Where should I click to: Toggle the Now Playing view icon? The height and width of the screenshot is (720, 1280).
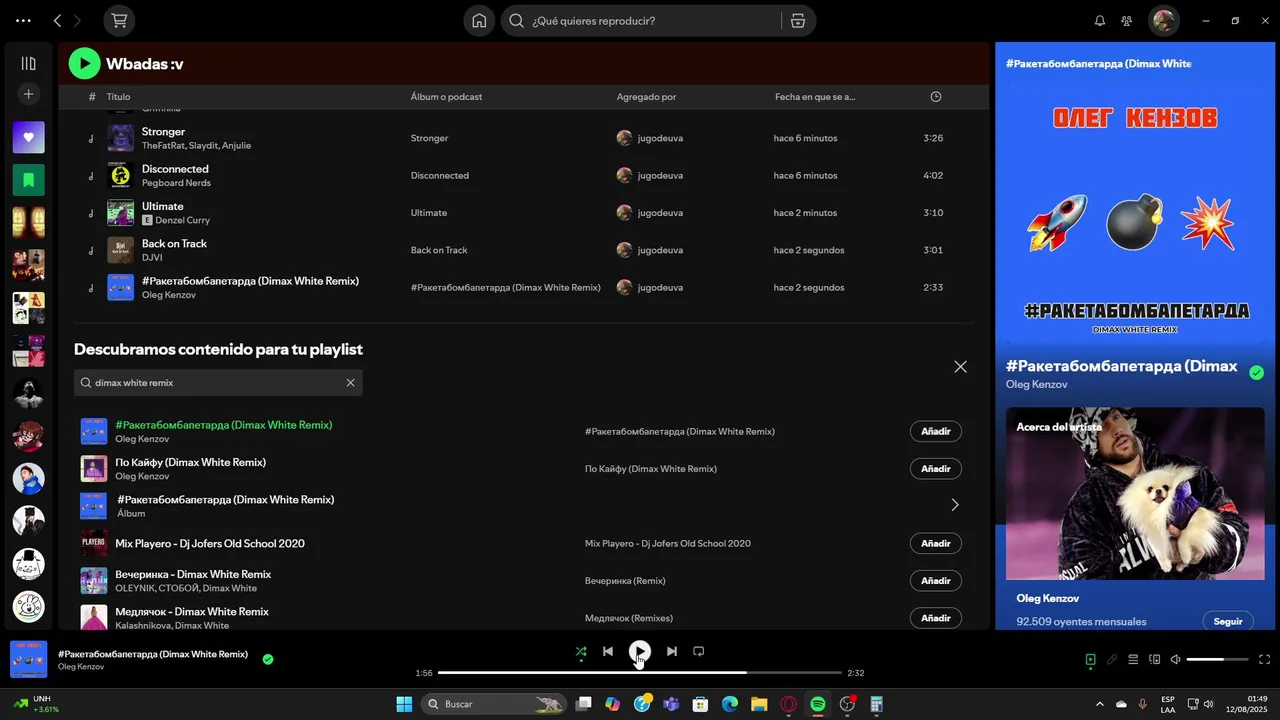[x=1090, y=659]
